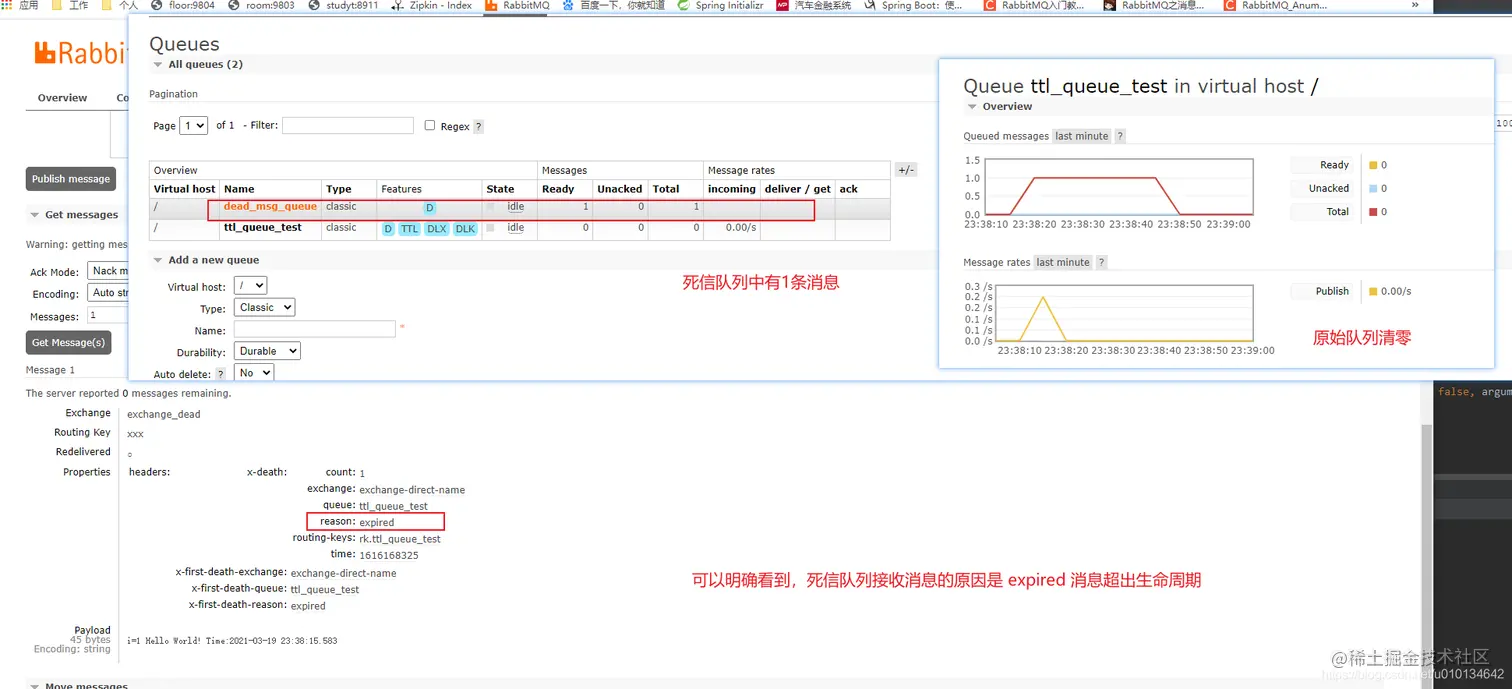Enable the Regex filter checkbox

pos(430,126)
